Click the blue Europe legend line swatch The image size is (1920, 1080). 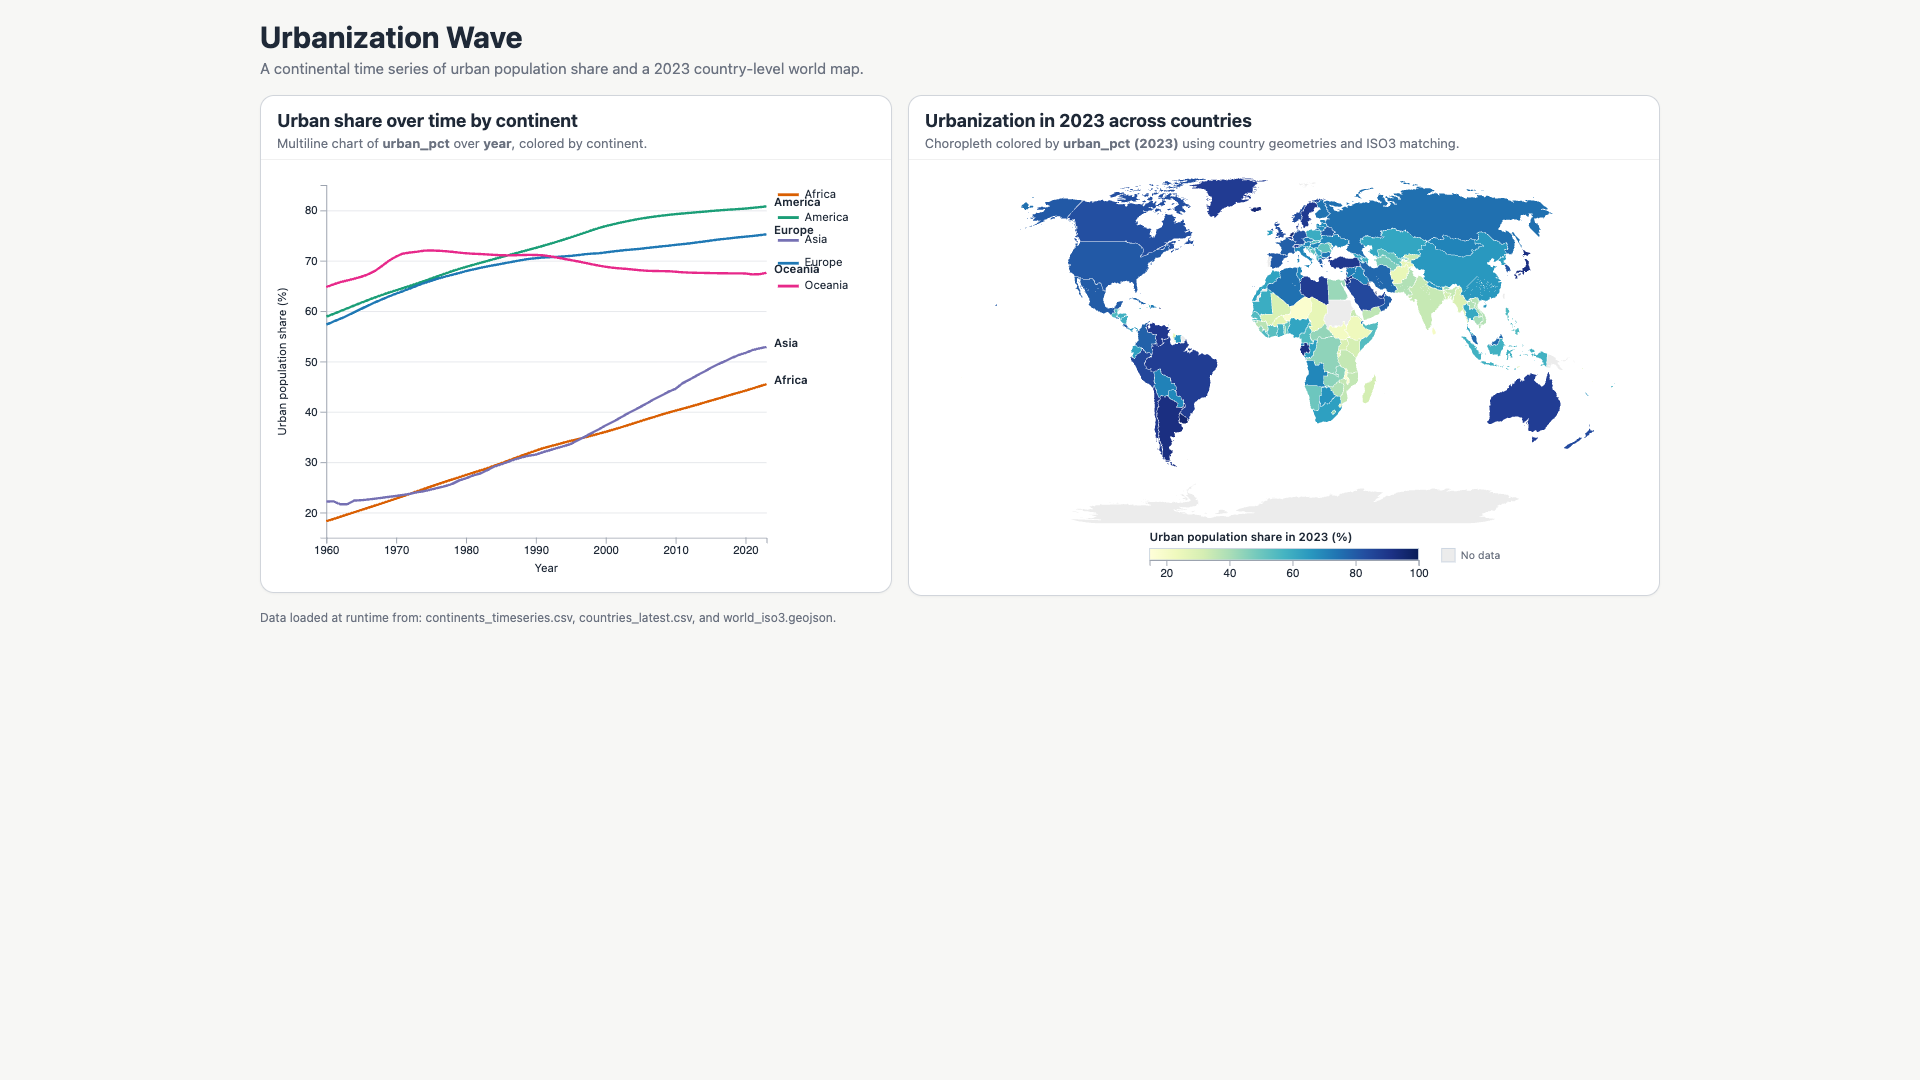[x=788, y=263]
